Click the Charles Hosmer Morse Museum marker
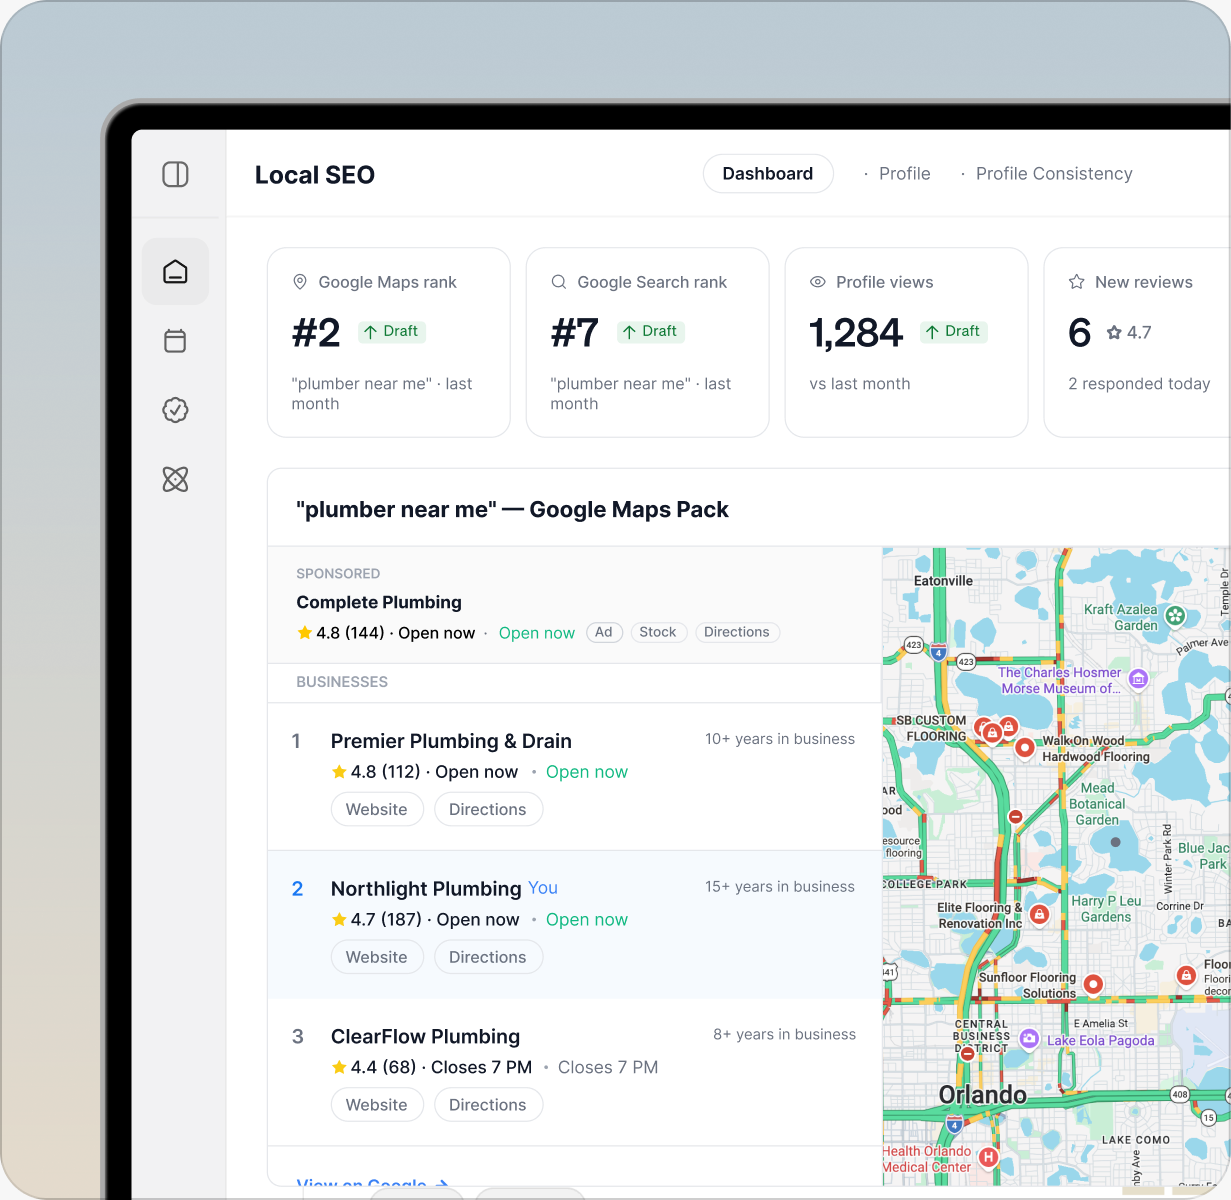1231x1200 pixels. click(1138, 680)
